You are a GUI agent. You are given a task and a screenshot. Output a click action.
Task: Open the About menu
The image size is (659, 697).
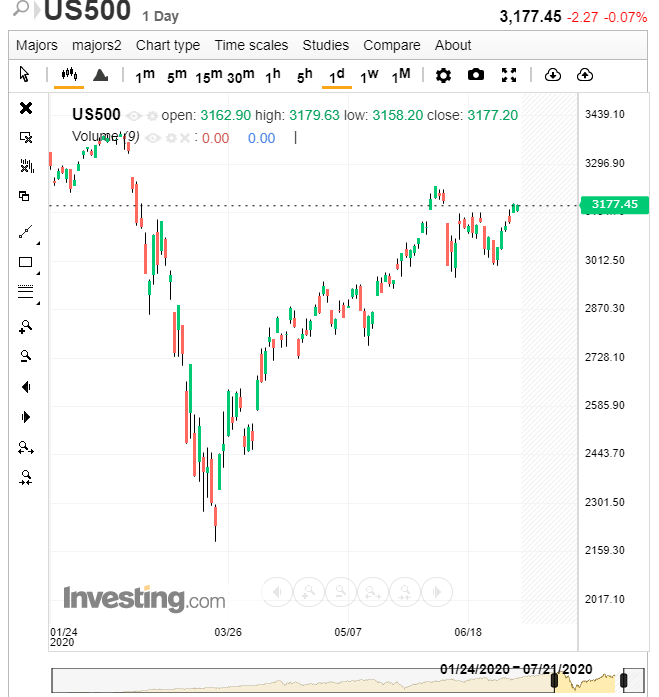coord(453,45)
